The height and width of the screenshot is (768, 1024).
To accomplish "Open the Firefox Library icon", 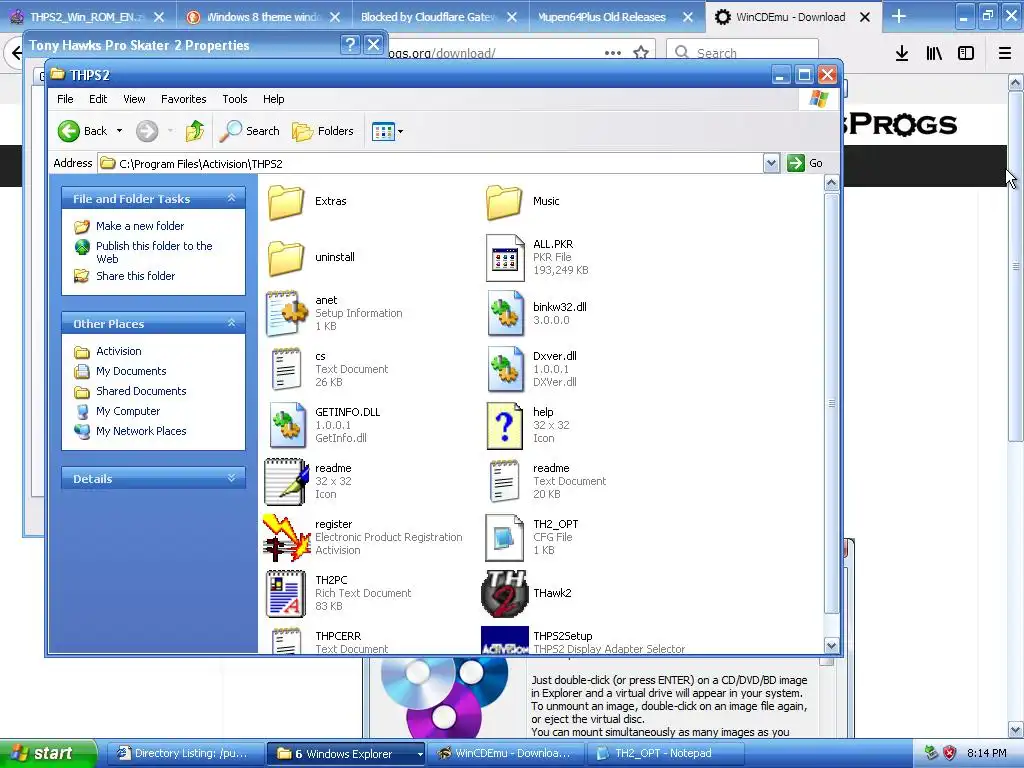I will pyautogui.click(x=934, y=53).
